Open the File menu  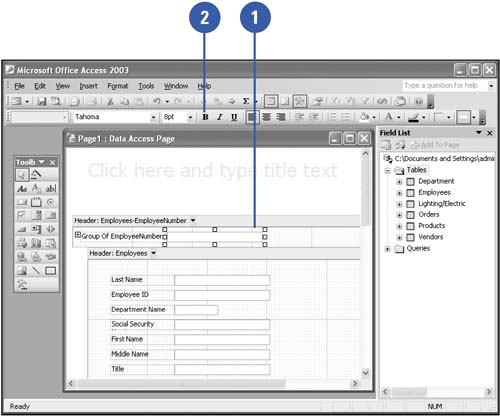point(19,86)
